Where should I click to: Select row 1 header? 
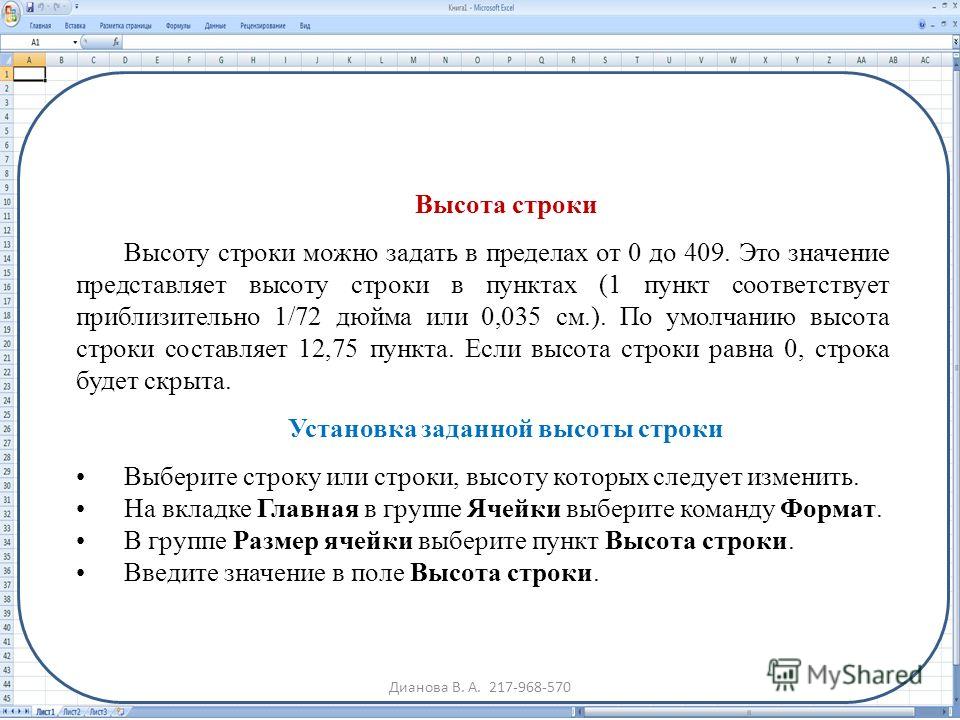[6, 74]
